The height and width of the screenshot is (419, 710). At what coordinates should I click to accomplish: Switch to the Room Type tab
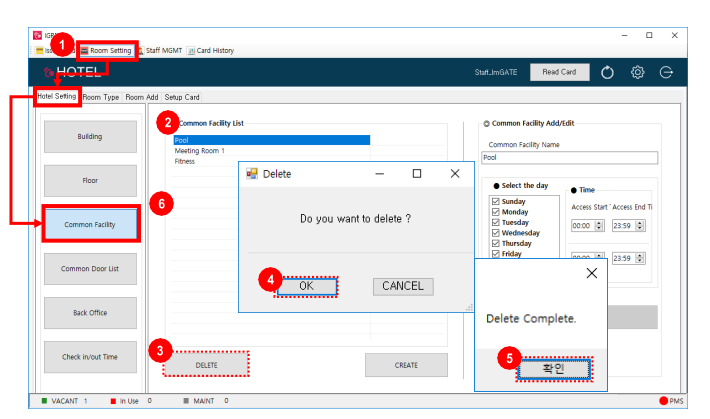click(101, 97)
